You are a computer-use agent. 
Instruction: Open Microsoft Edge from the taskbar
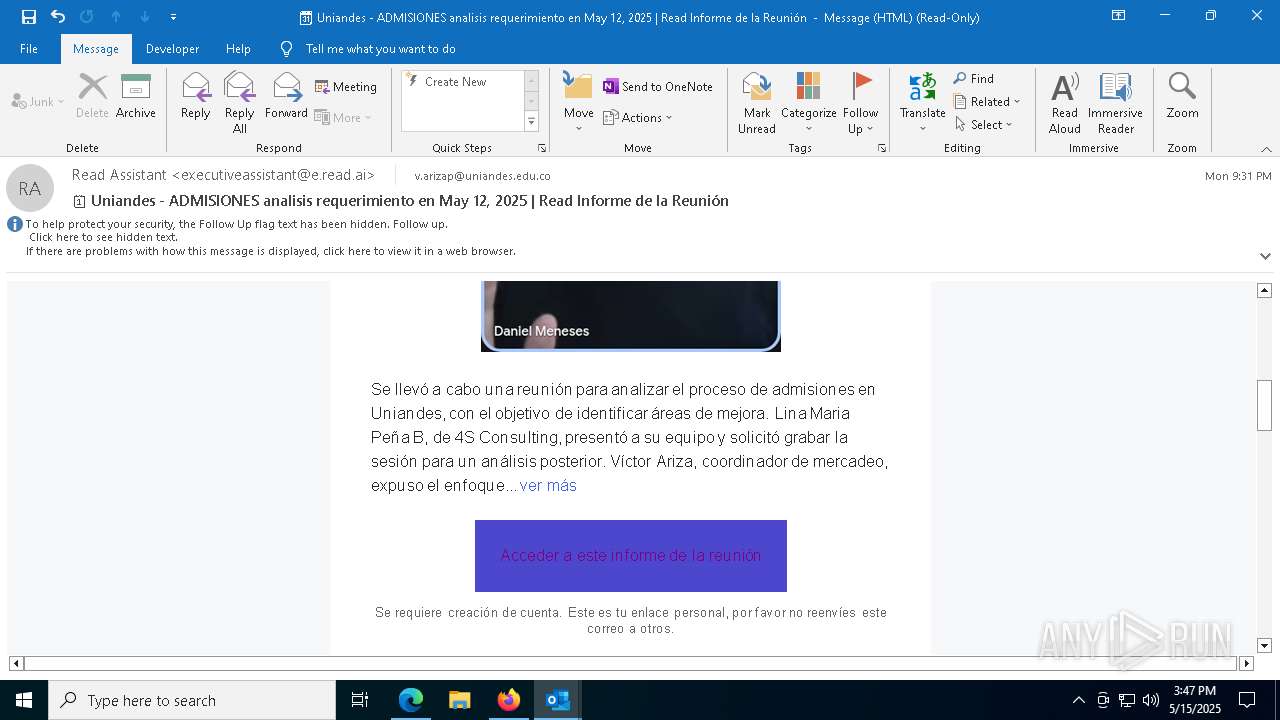(x=411, y=700)
